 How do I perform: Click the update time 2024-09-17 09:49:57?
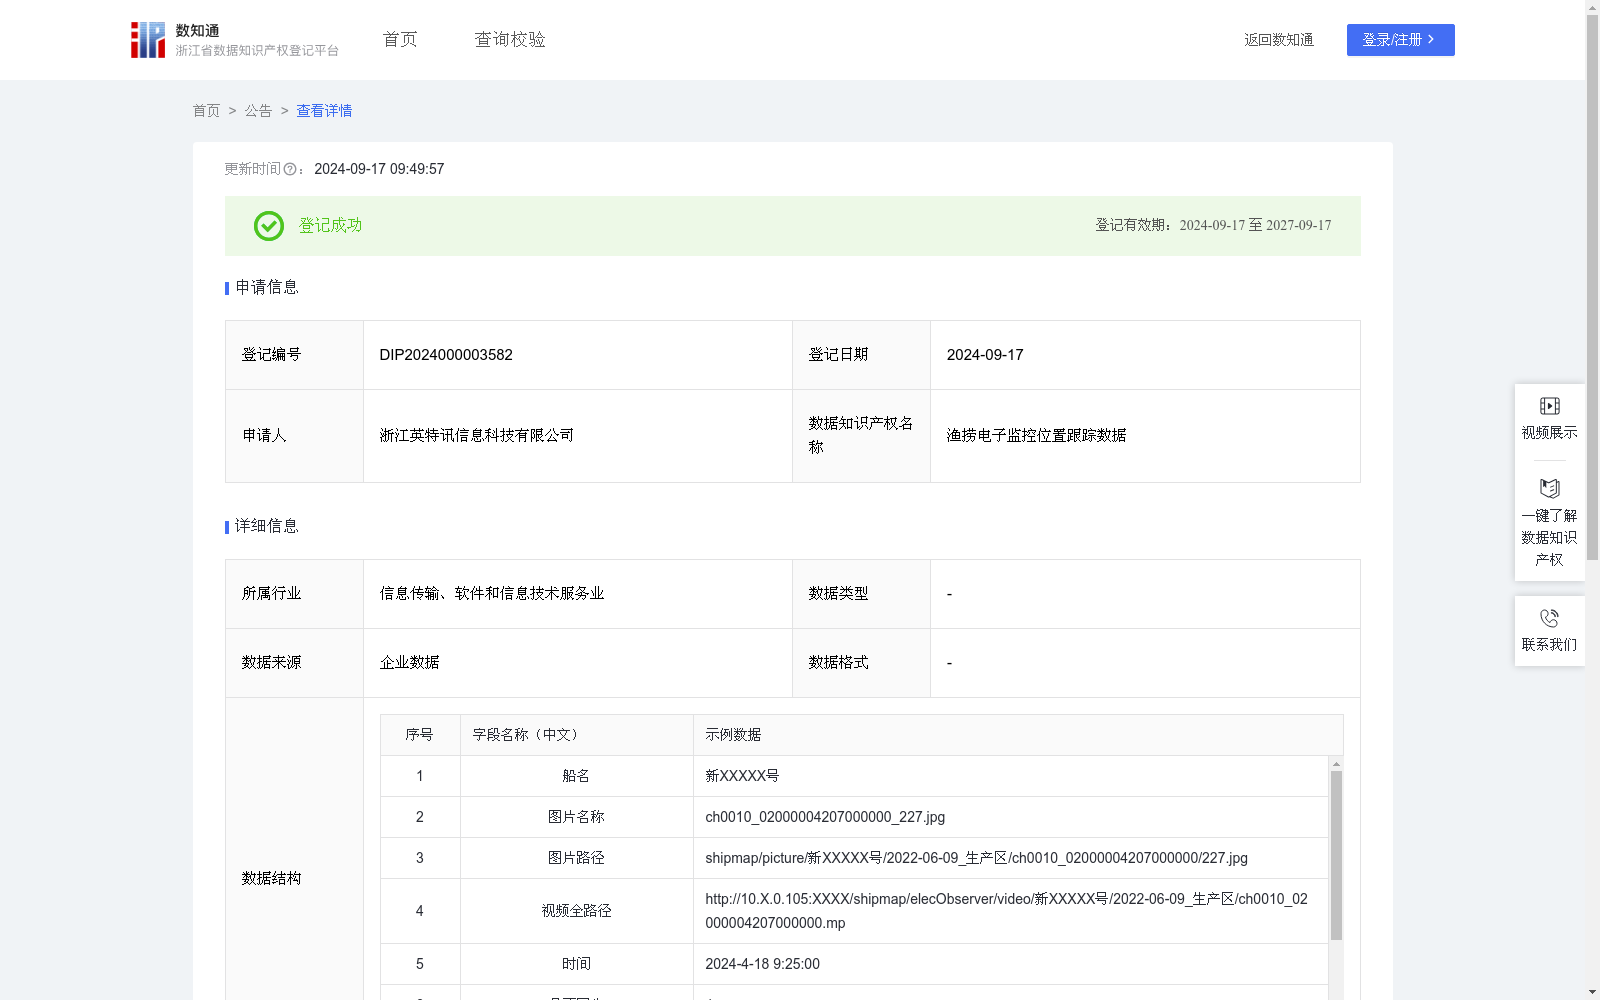pyautogui.click(x=379, y=169)
